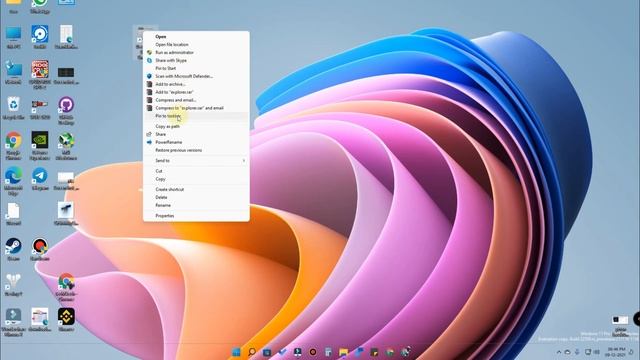Open File Explorer from the taskbar
Viewport: 640px width, 360px height.
[x=344, y=352]
